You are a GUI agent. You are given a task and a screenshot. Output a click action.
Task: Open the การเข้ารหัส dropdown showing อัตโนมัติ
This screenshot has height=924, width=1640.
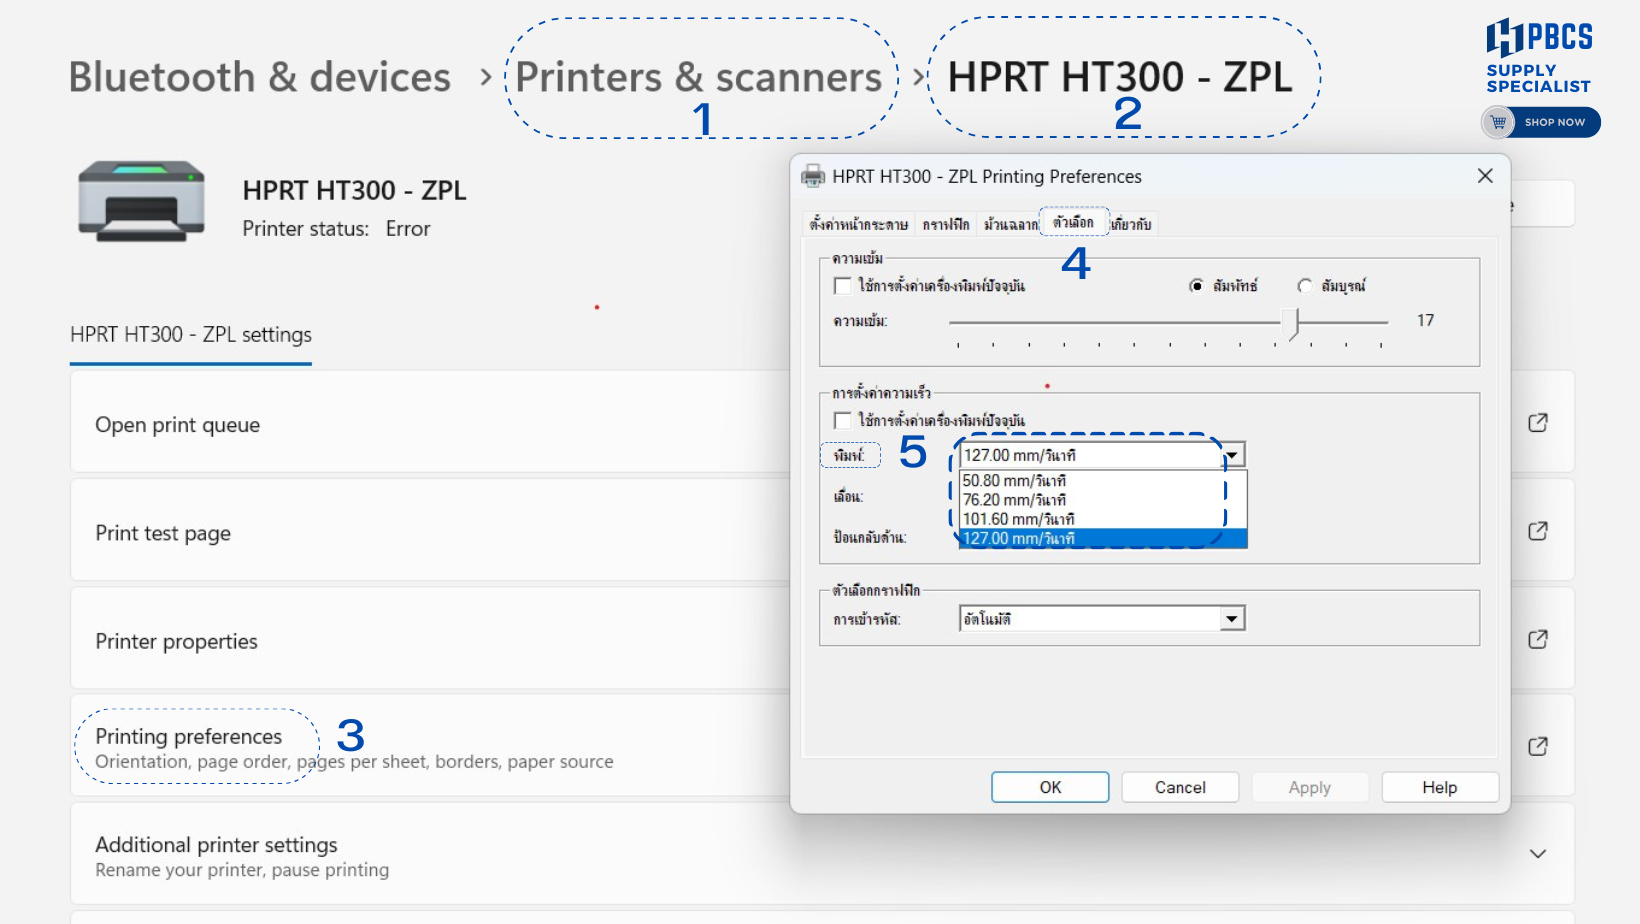(x=1232, y=619)
